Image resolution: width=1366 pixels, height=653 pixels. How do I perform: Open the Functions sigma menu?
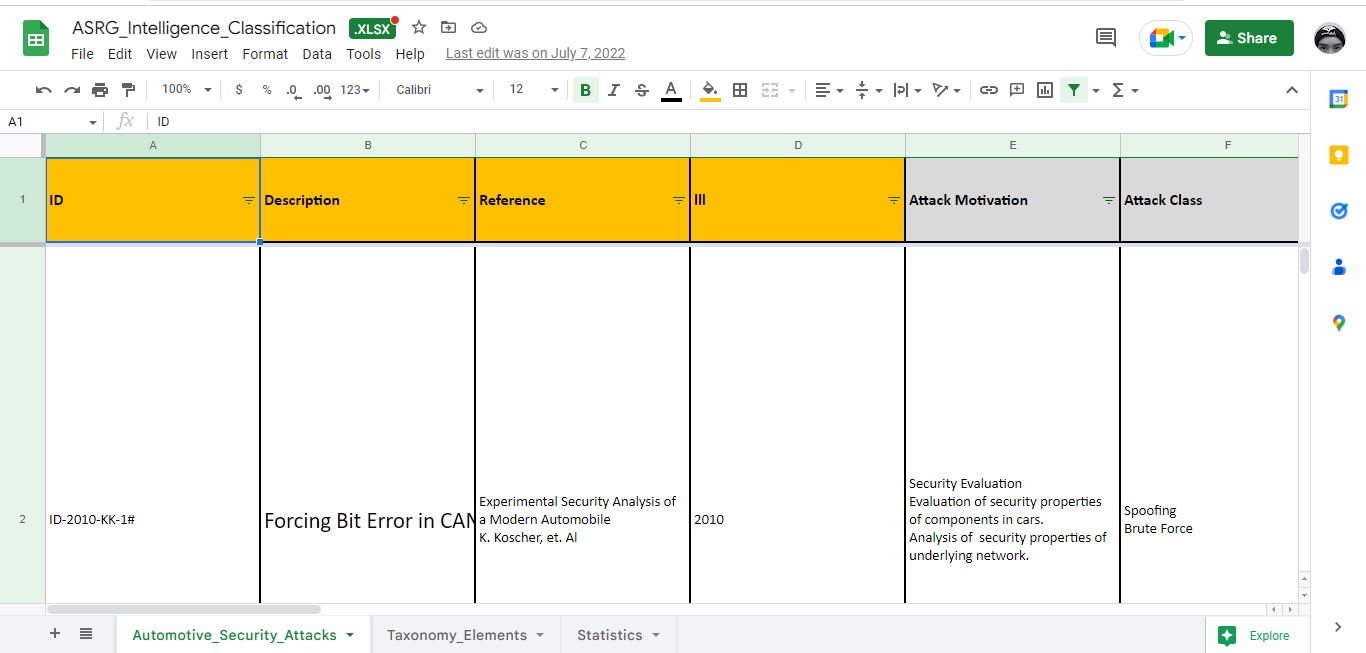coord(1125,90)
